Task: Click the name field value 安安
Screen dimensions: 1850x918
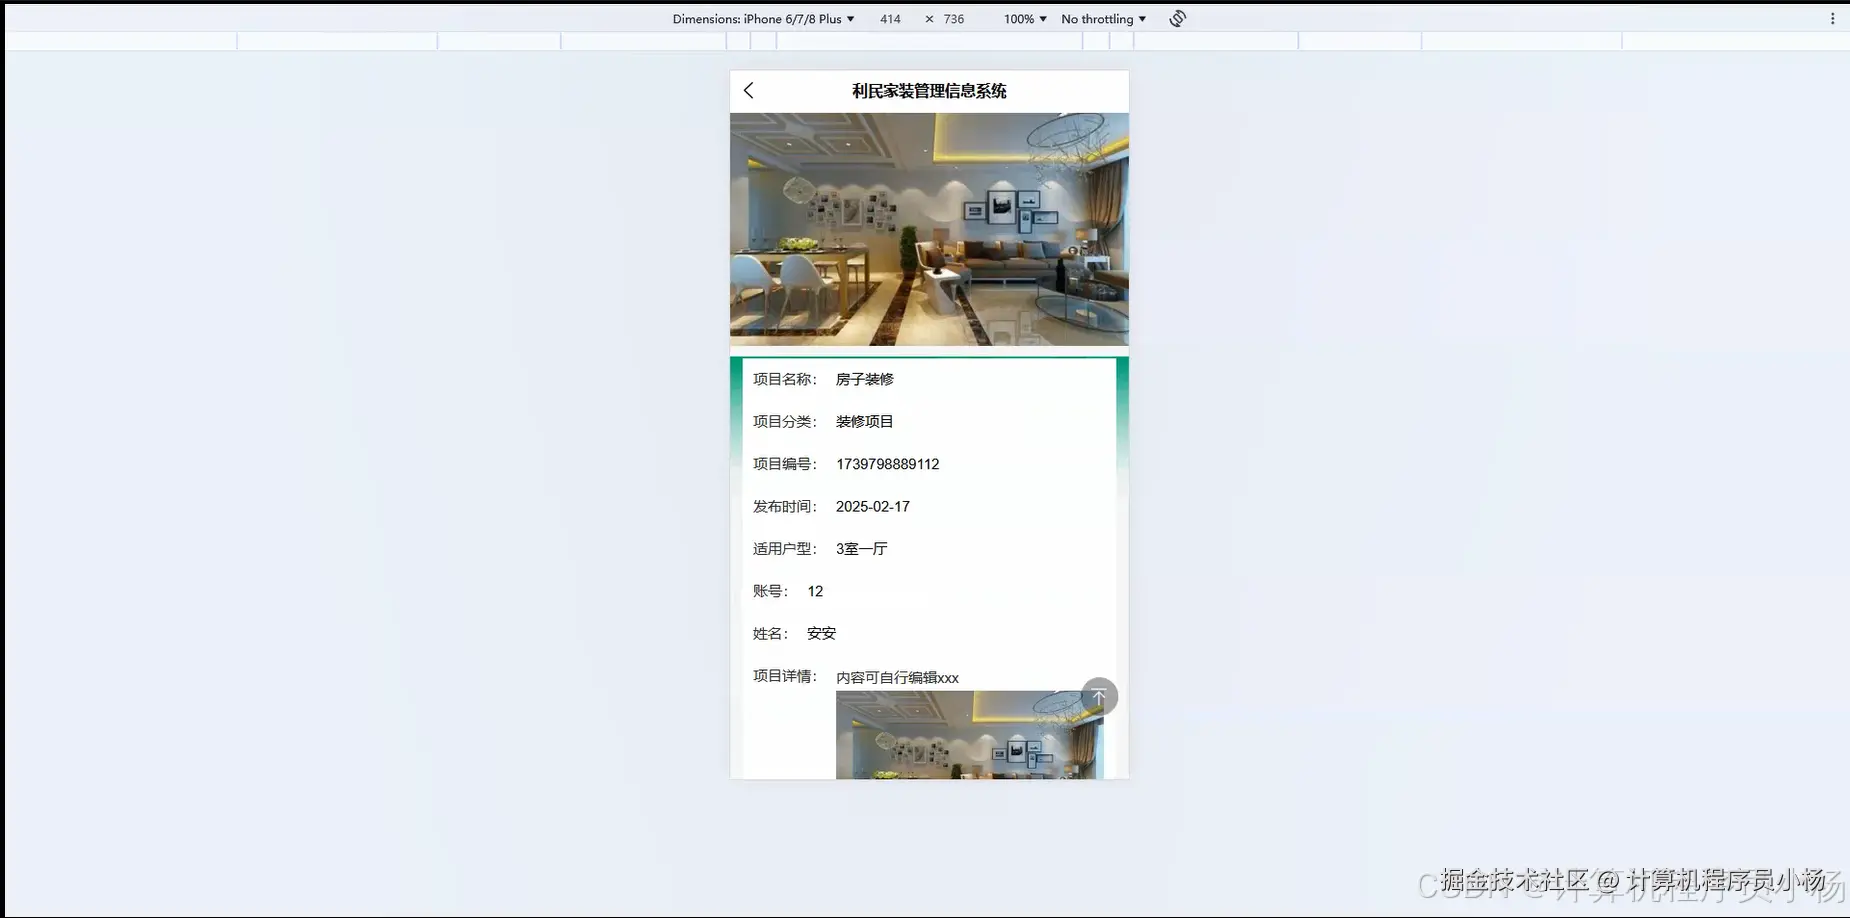Action: pyautogui.click(x=821, y=633)
